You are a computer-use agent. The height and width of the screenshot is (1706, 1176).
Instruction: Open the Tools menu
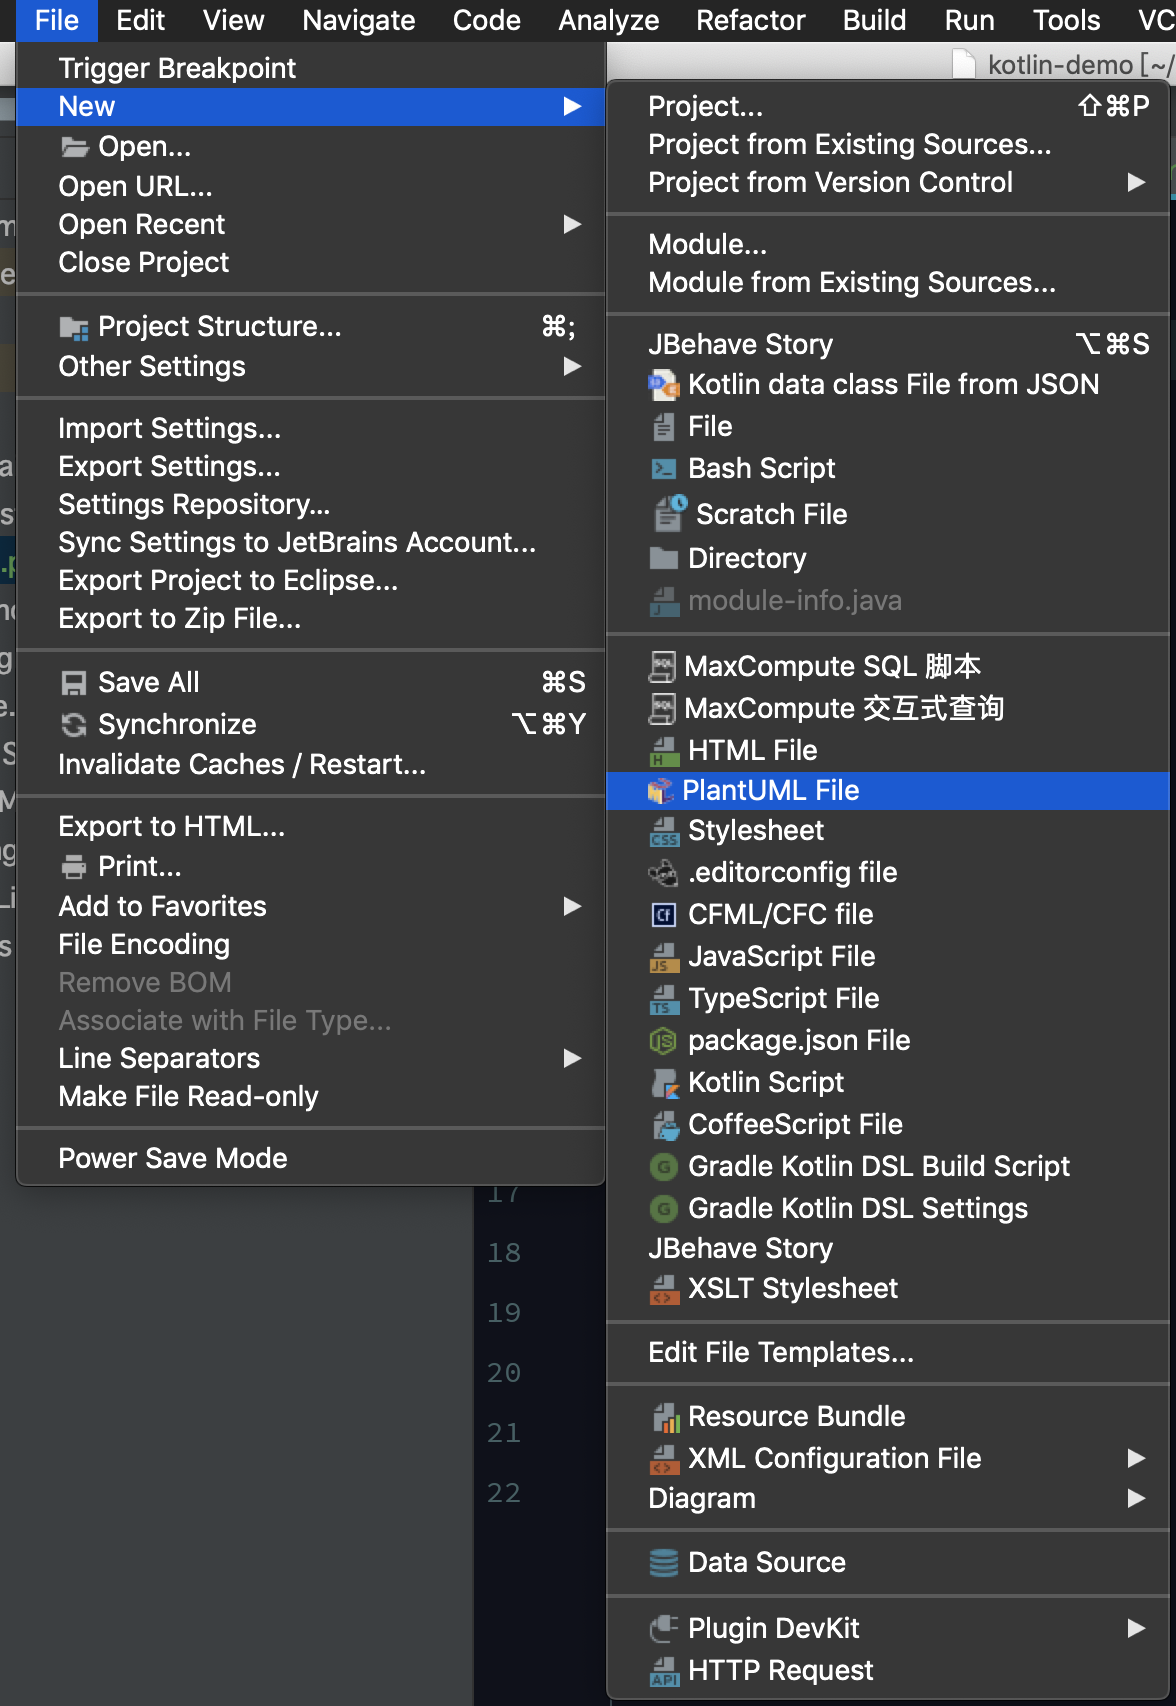1066,20
